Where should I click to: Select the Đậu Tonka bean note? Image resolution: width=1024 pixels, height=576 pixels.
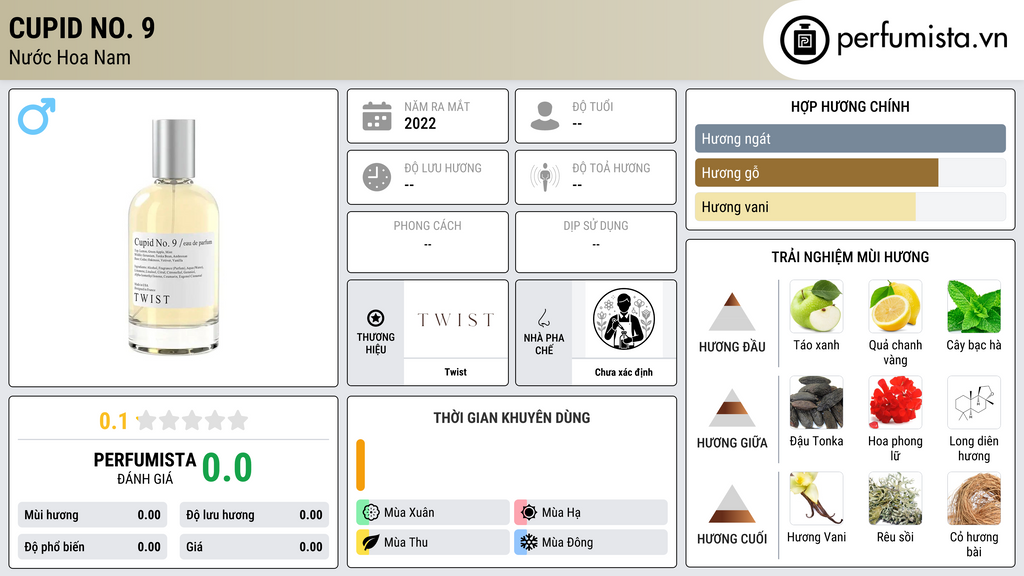pos(816,402)
